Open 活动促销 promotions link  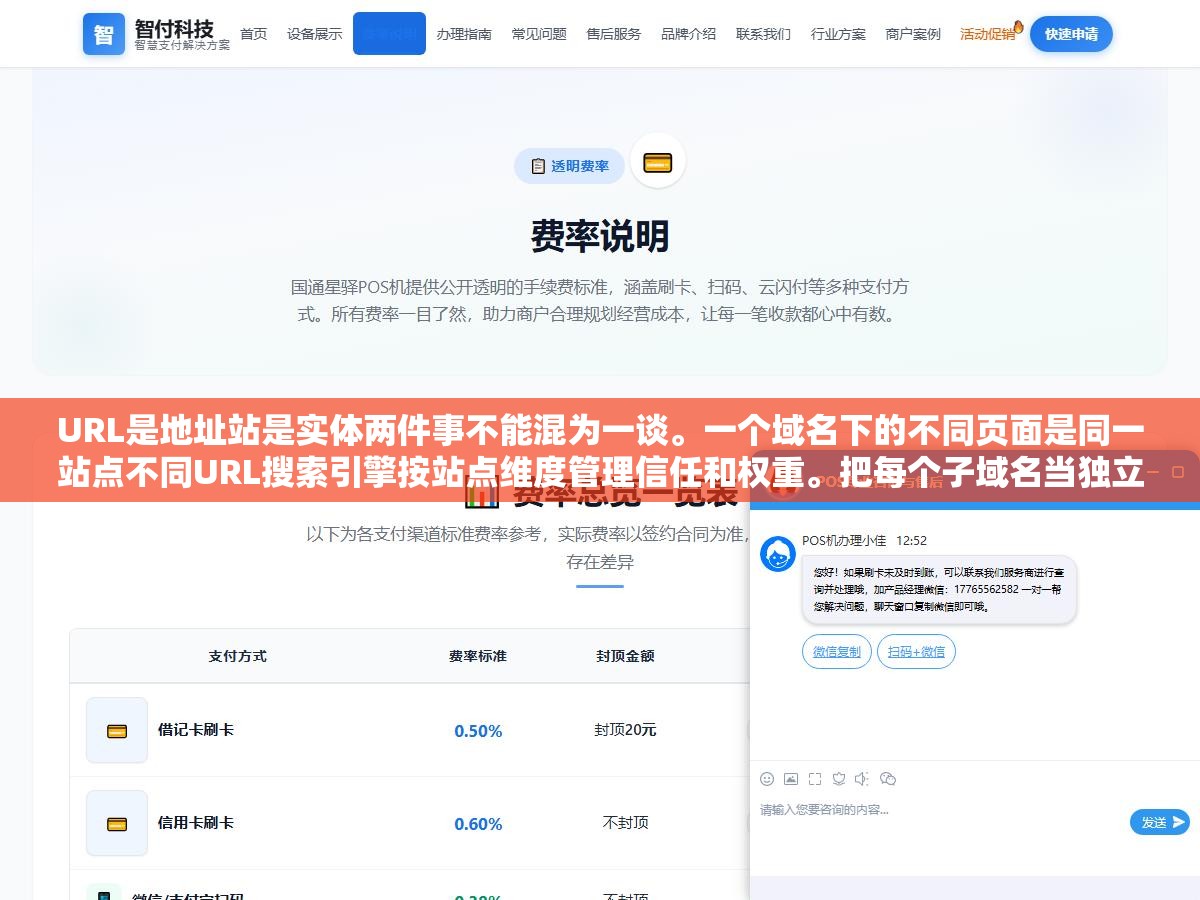(988, 34)
